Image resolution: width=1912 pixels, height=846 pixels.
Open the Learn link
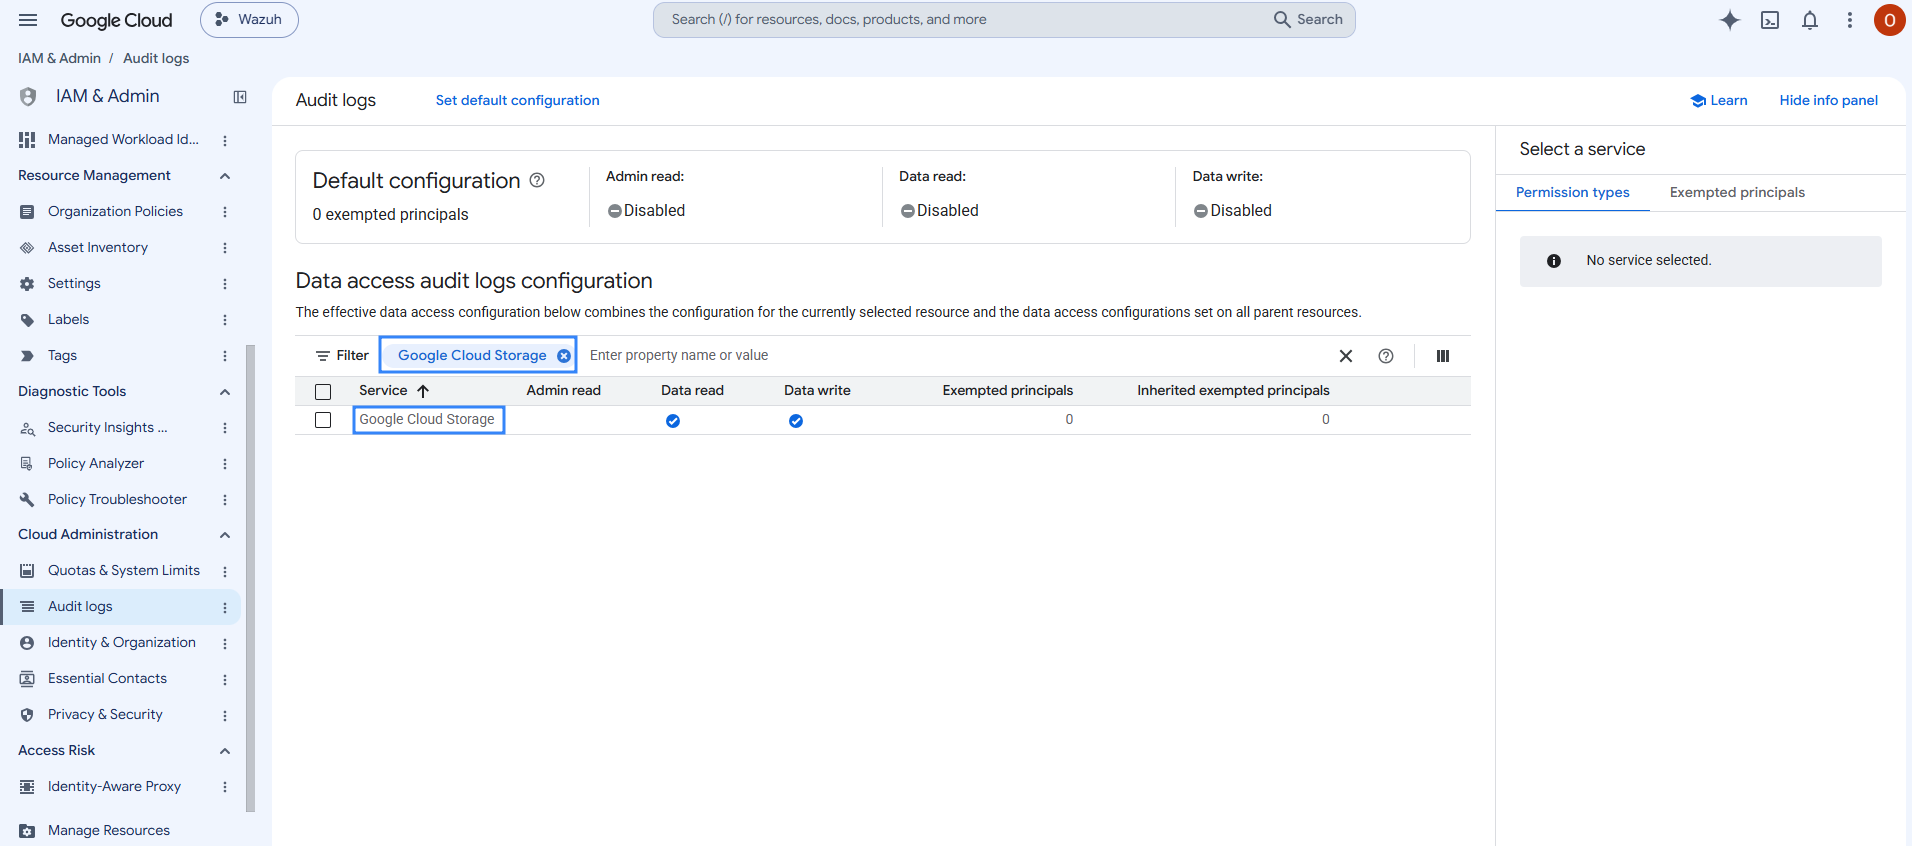(x=1719, y=100)
